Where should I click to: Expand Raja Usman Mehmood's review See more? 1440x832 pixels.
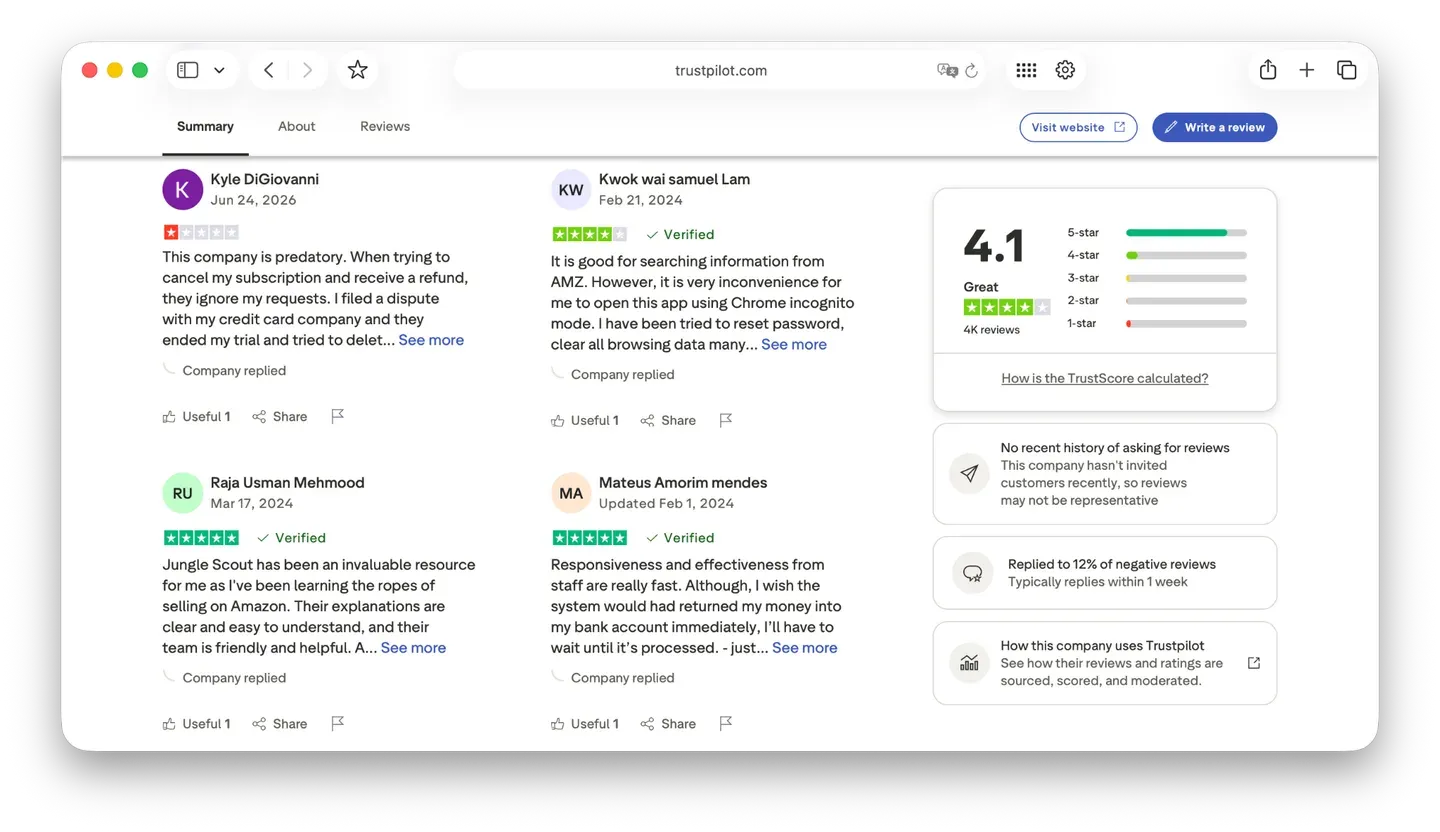[x=413, y=648]
